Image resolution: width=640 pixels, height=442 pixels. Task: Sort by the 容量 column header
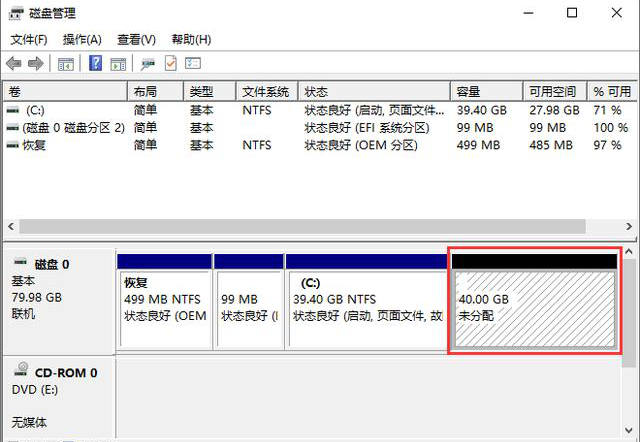tap(487, 91)
